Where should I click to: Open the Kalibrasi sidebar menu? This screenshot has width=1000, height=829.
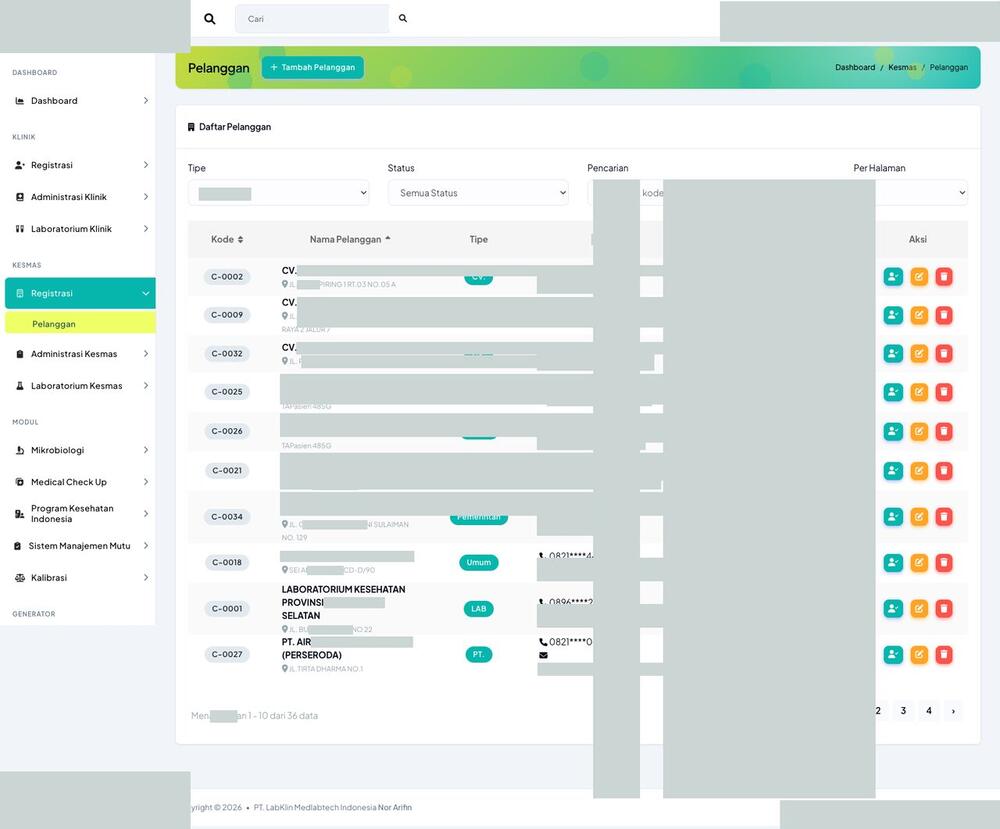(80, 578)
